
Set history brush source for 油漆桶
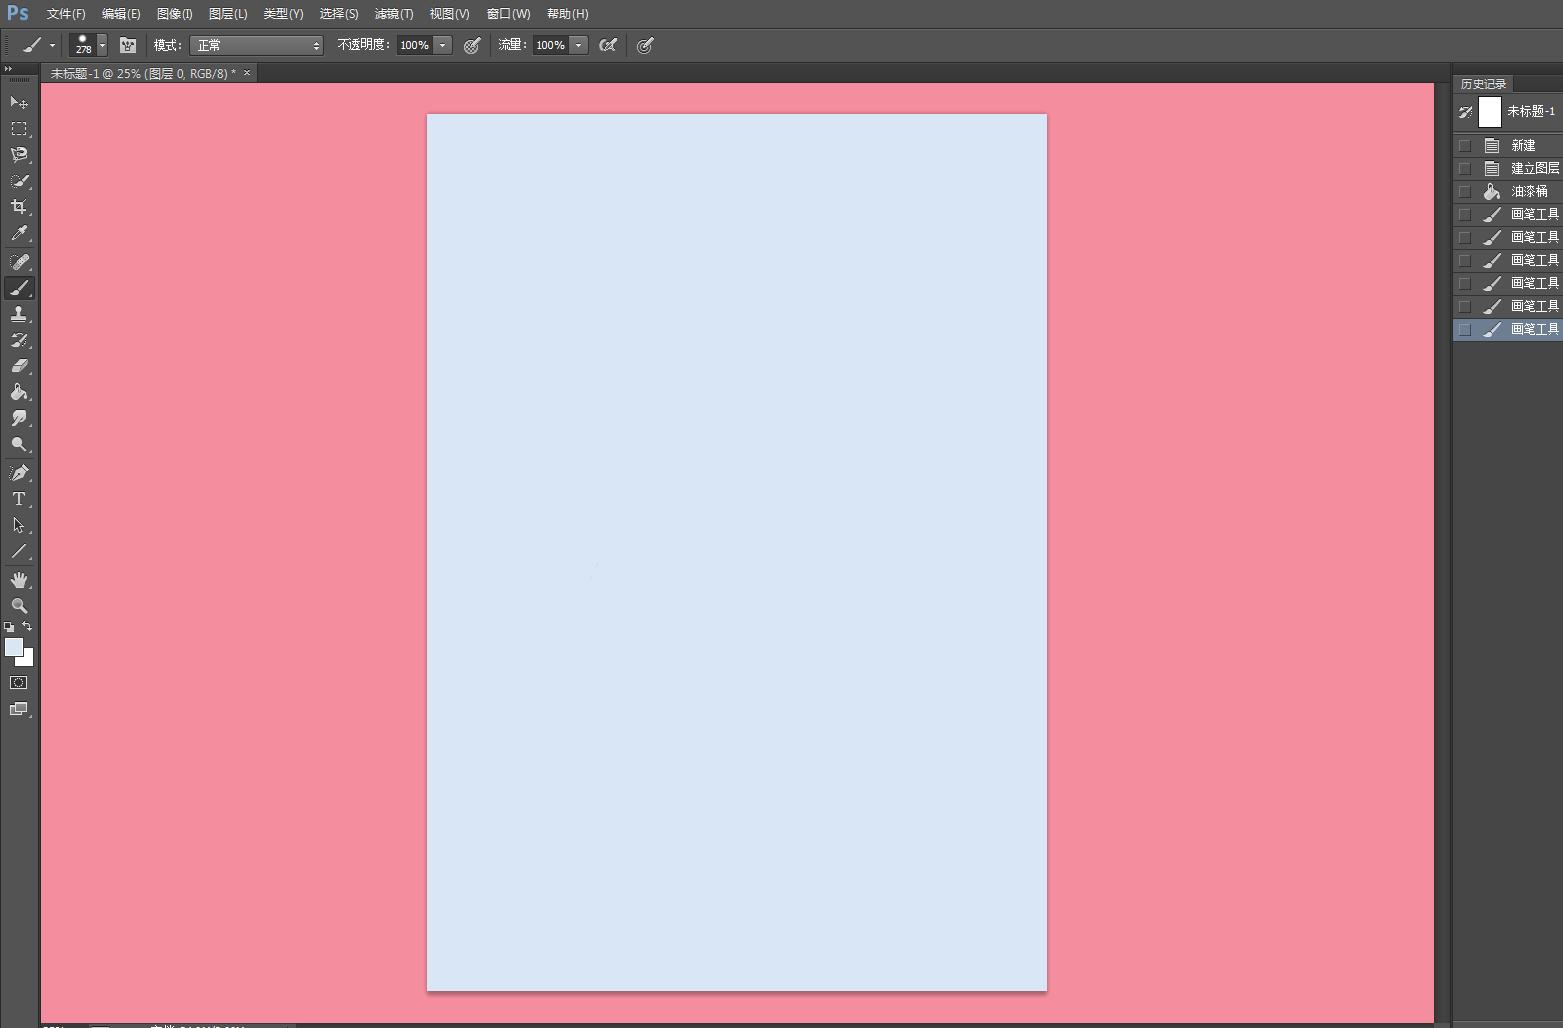coord(1465,191)
